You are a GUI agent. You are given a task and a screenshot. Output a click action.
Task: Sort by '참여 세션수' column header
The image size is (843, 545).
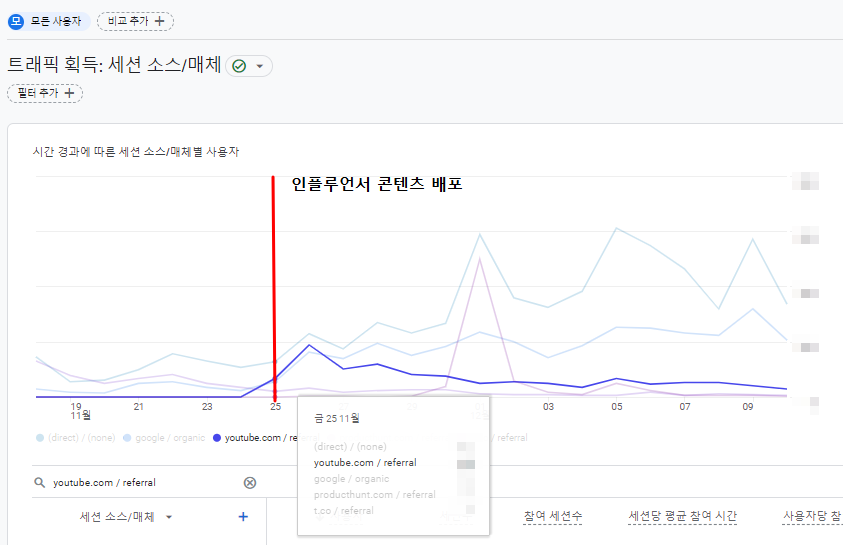553,516
